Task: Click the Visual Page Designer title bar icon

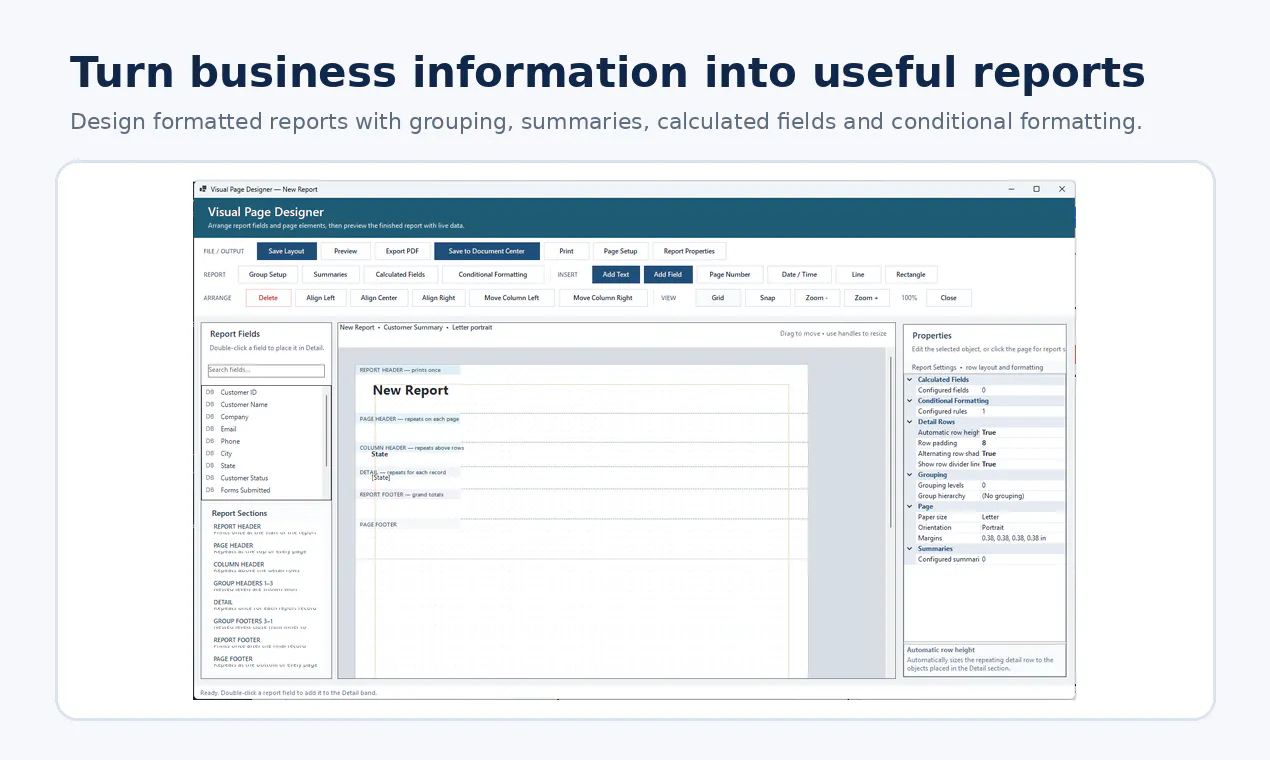Action: coord(203,189)
